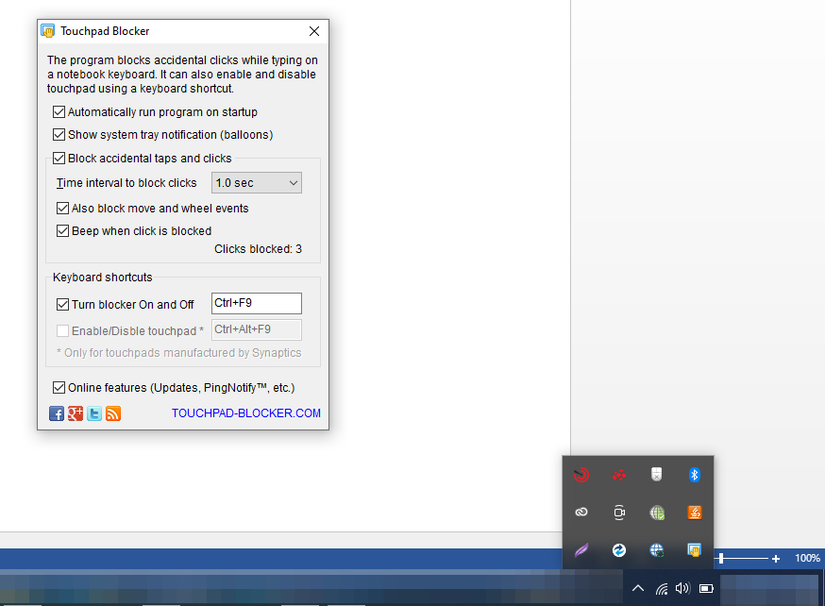Collapse the hidden icons tray flyout

[637, 588]
